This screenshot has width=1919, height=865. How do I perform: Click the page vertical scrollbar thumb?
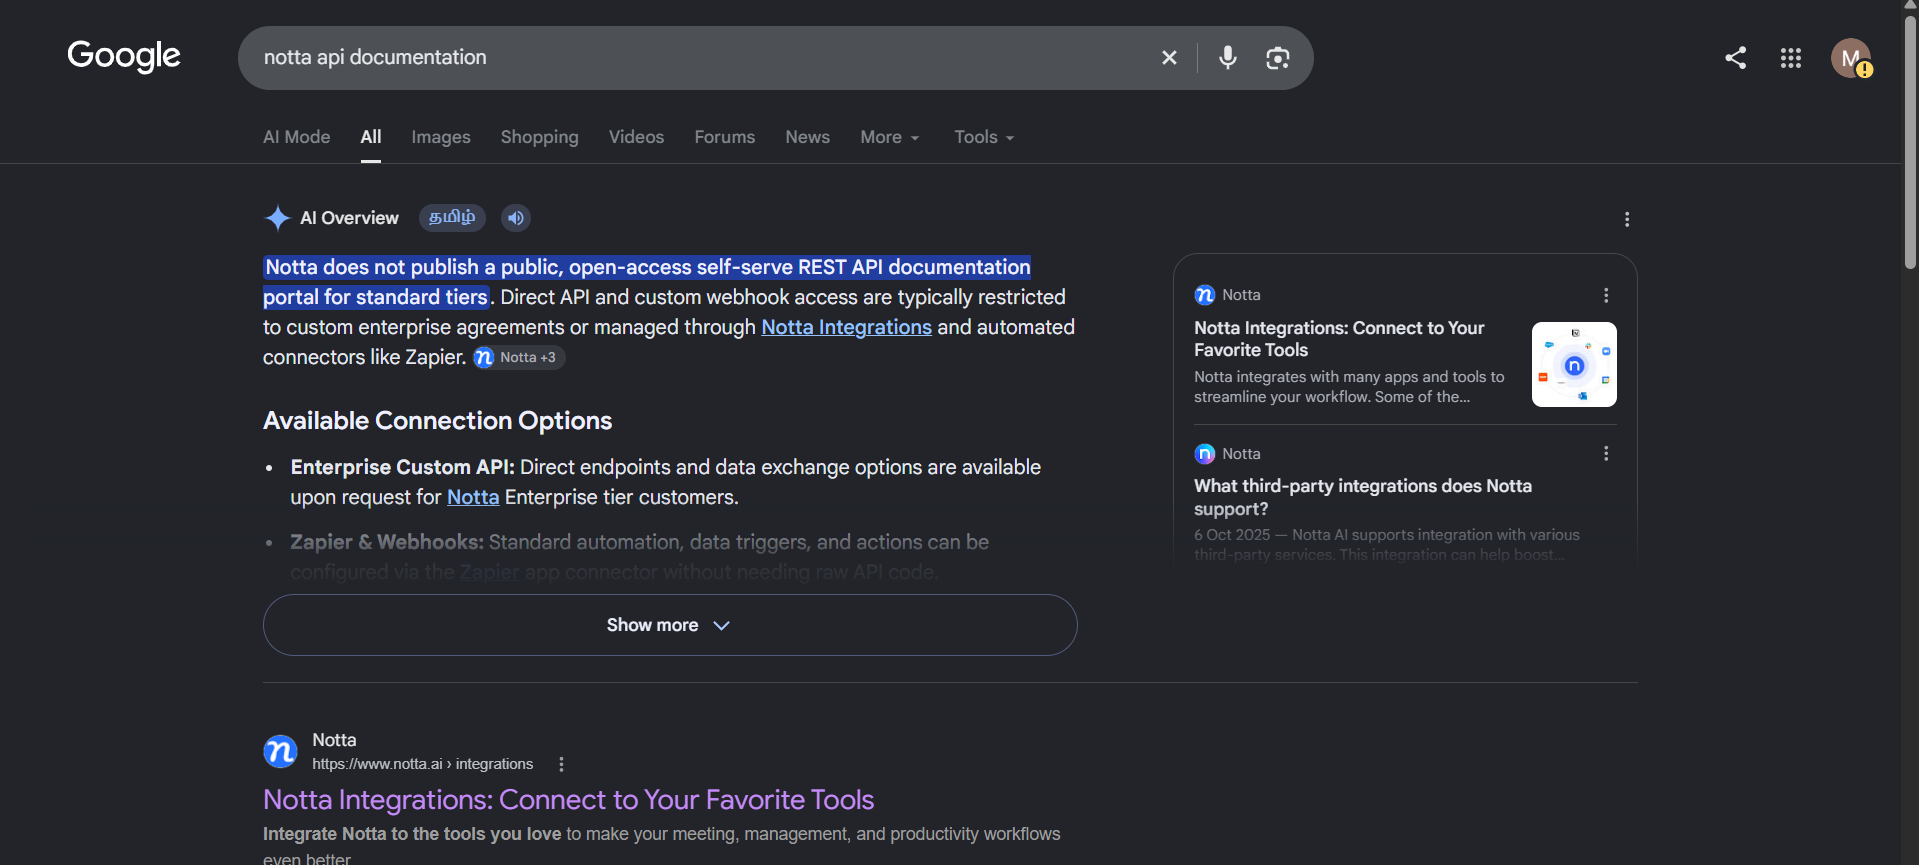pos(1910,140)
